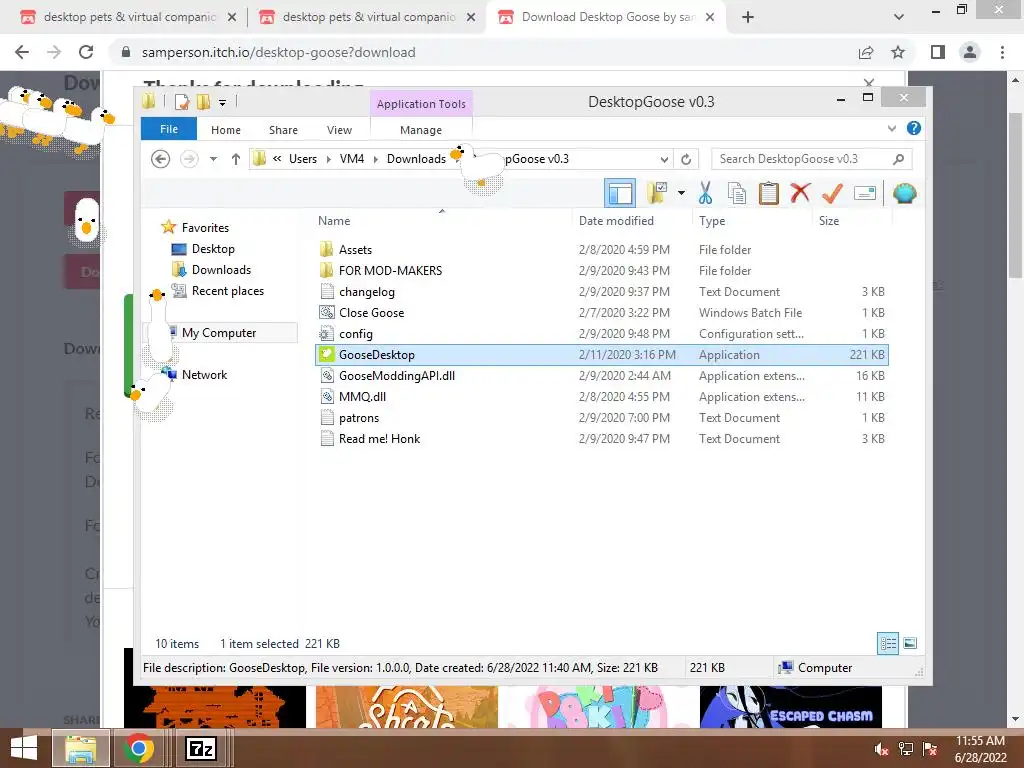Viewport: 1024px width, 768px height.
Task: Open the recent locations dropdown arrow
Action: click(213, 159)
